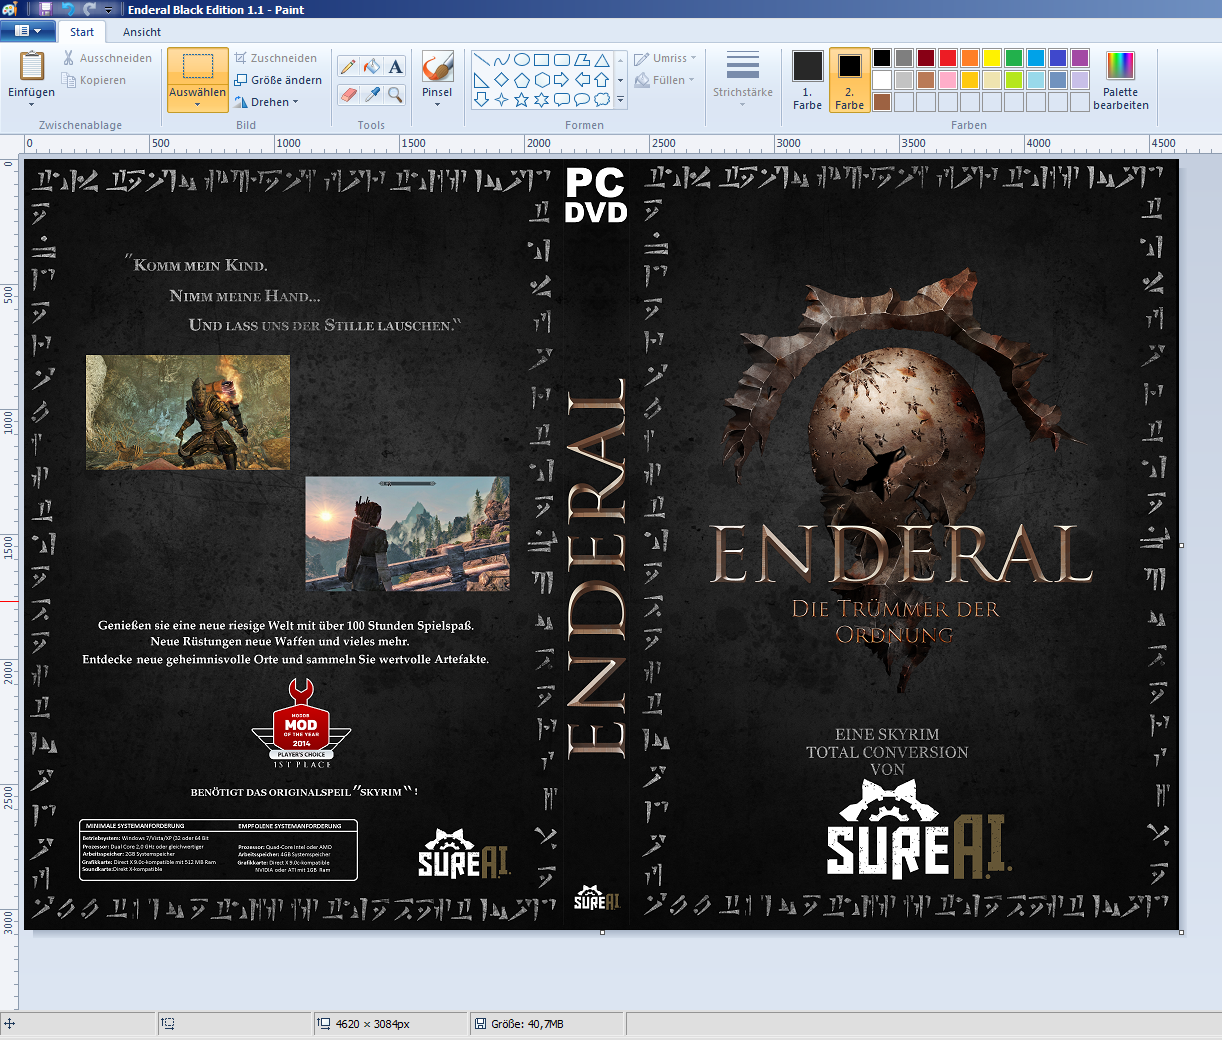Select the Text tool
Screen dimensions: 1222x1040
click(x=396, y=67)
